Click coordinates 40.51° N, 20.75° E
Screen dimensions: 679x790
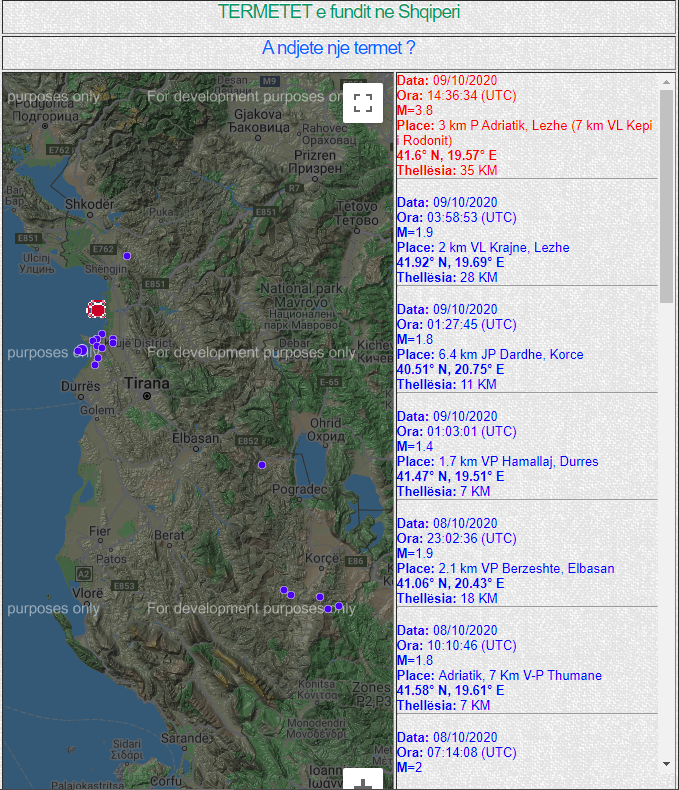click(x=450, y=369)
